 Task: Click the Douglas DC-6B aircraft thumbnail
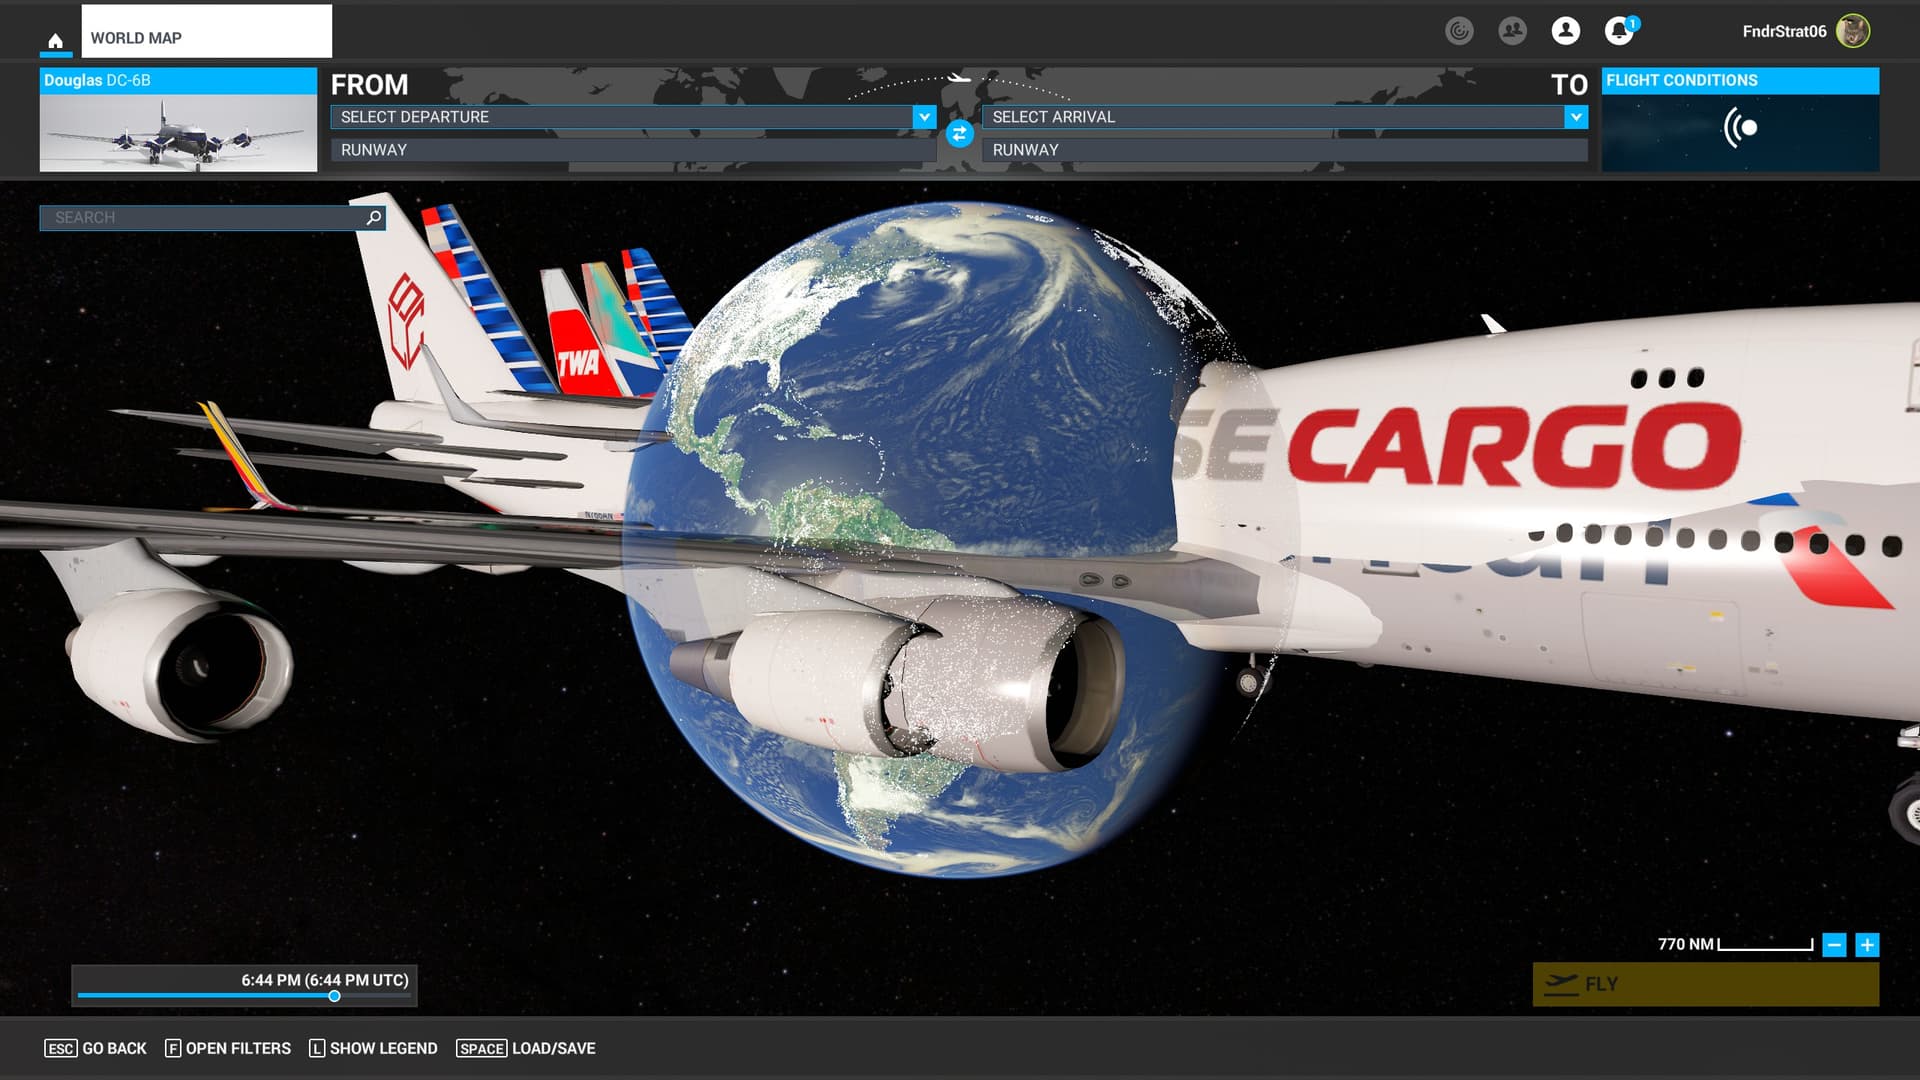click(x=178, y=131)
